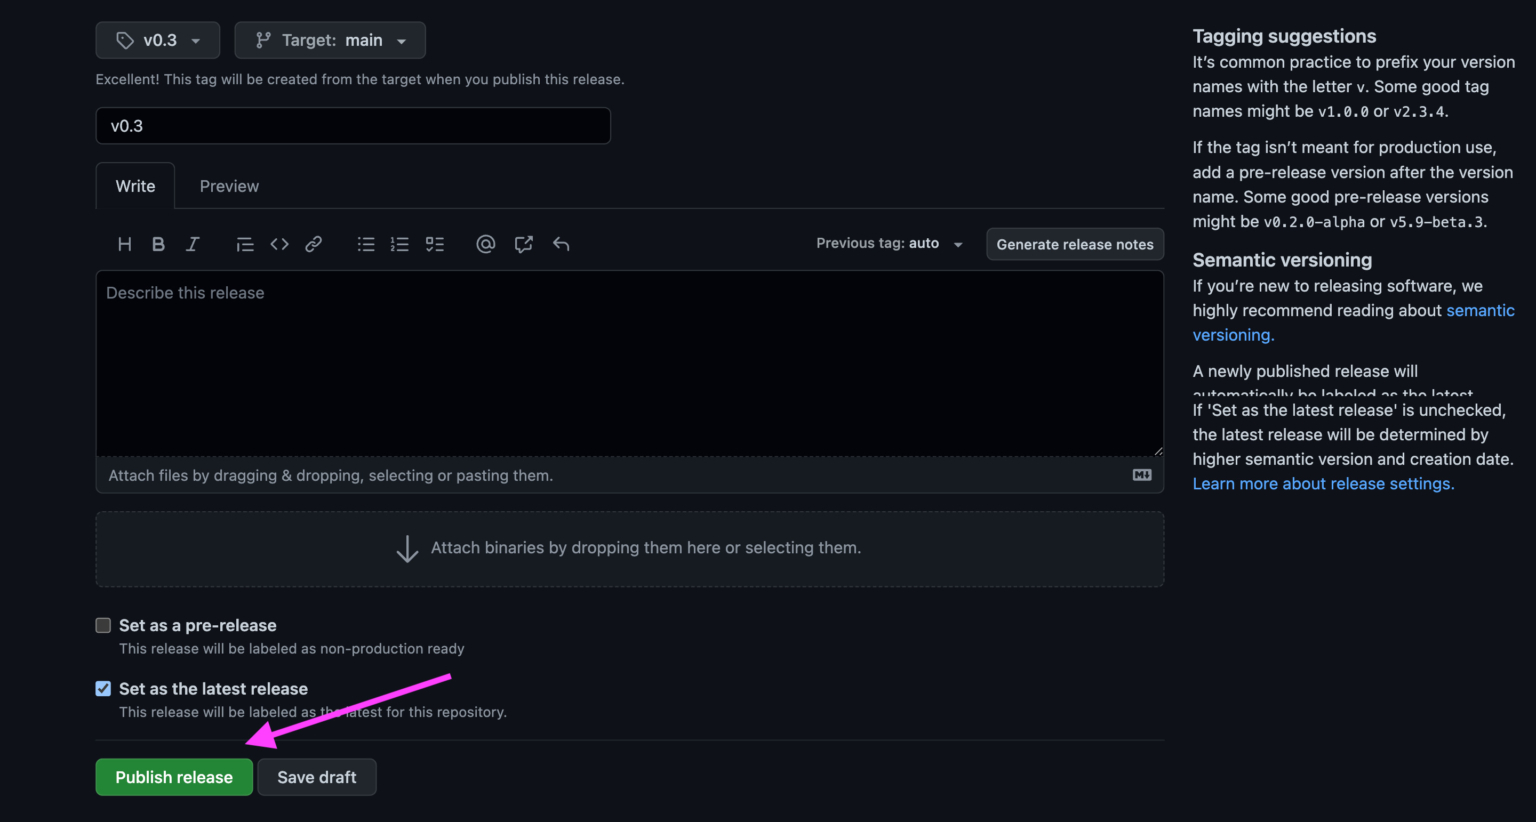Open the Markdown formatting help icon
The width and height of the screenshot is (1536, 822).
point(1141,475)
